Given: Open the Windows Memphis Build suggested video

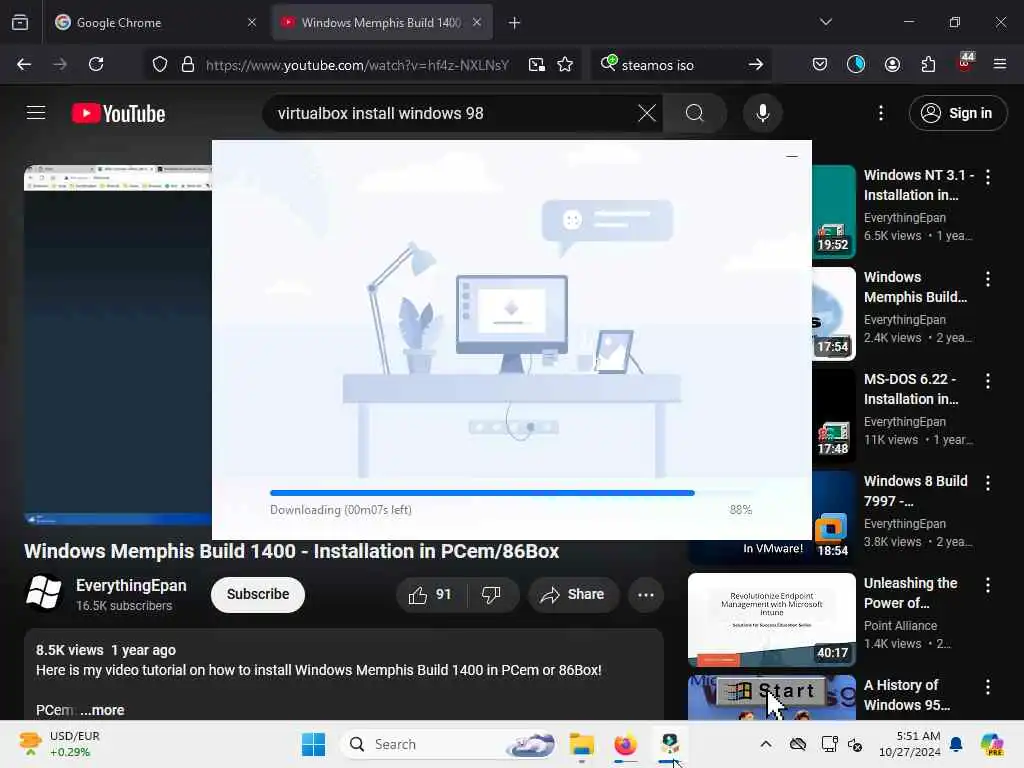Looking at the screenshot, I should [x=915, y=287].
